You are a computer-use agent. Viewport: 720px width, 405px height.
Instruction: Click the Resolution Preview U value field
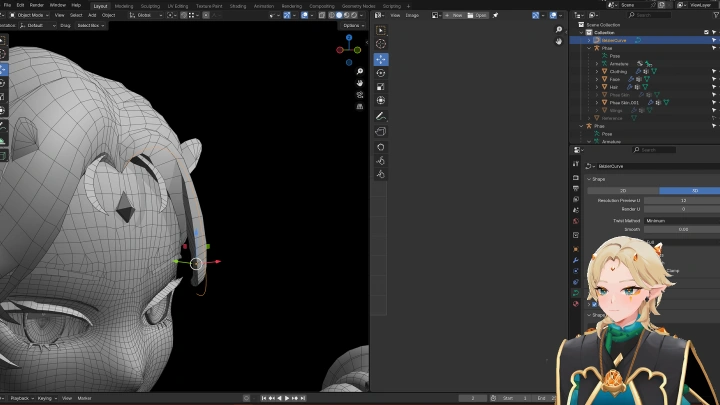[x=682, y=200]
